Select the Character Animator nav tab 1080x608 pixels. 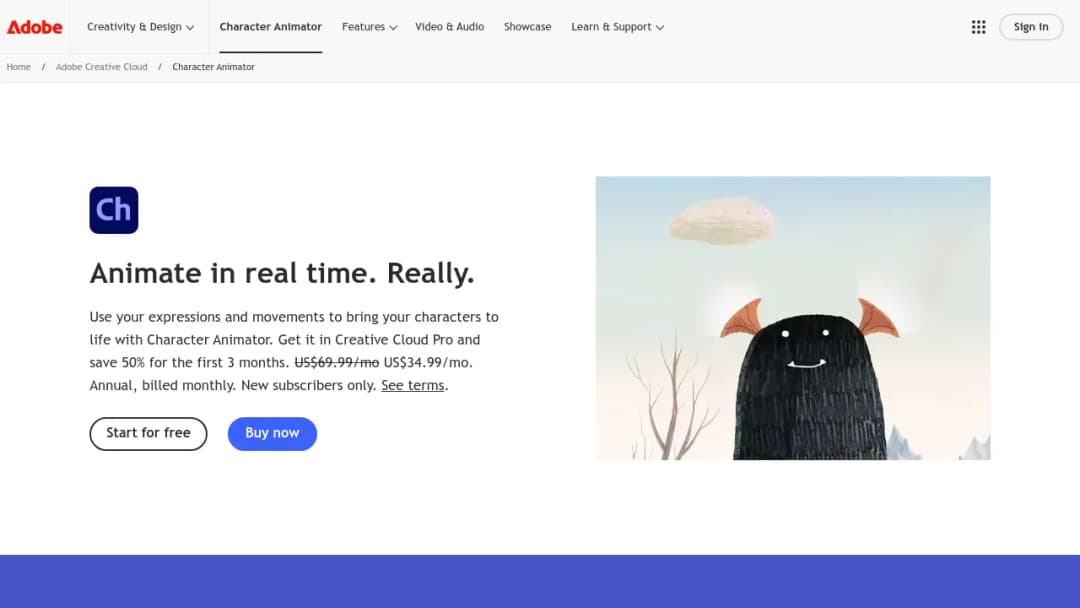(271, 27)
